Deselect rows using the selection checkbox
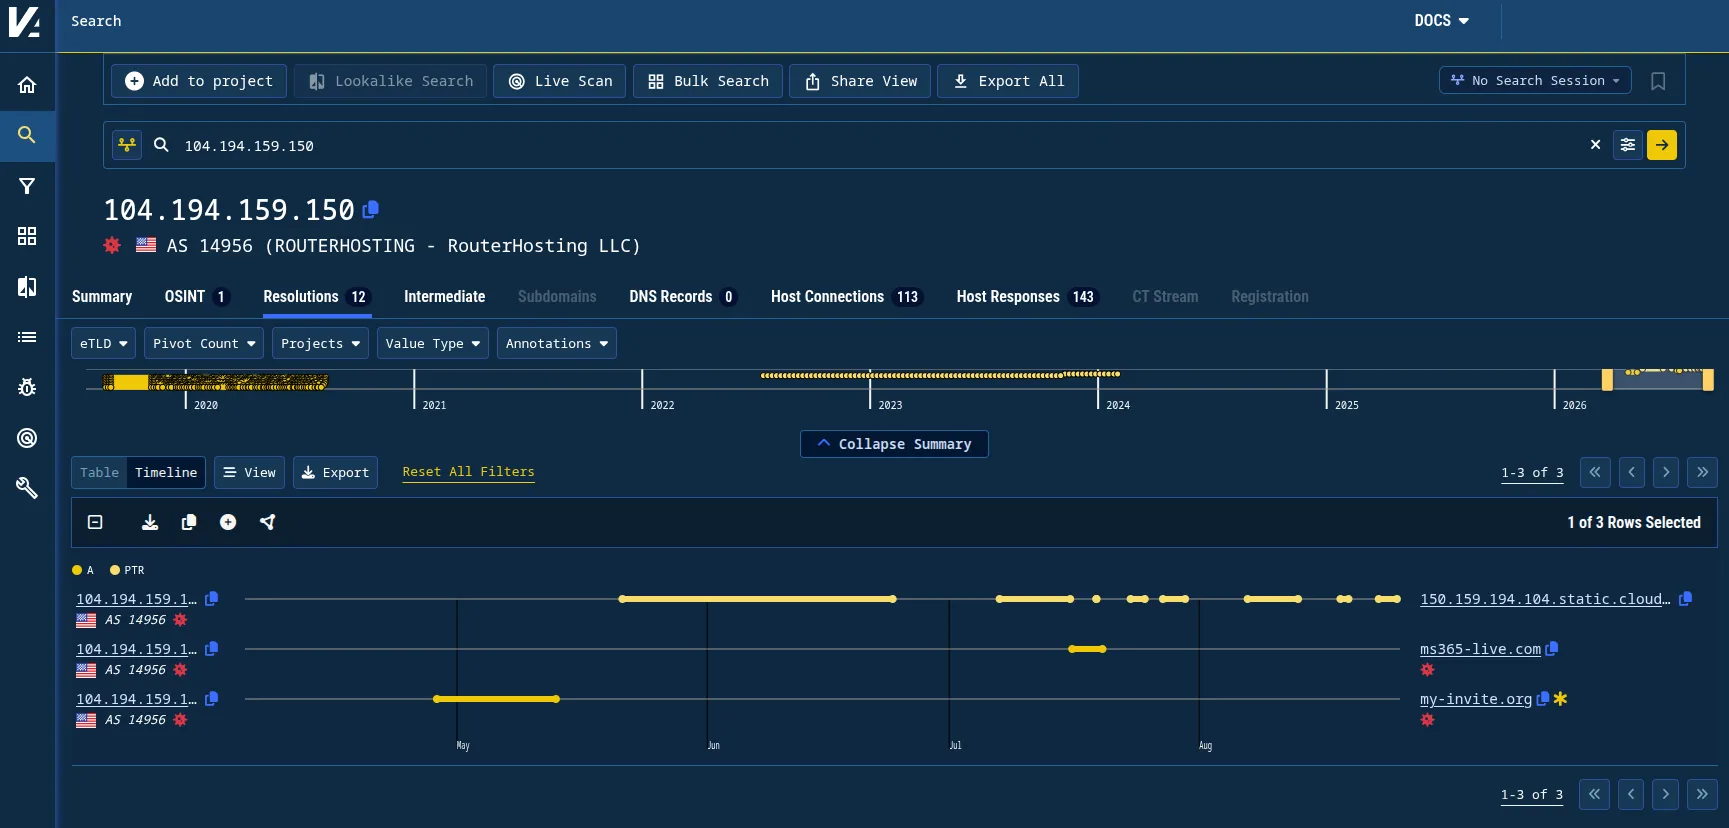The image size is (1729, 828). coord(95,522)
